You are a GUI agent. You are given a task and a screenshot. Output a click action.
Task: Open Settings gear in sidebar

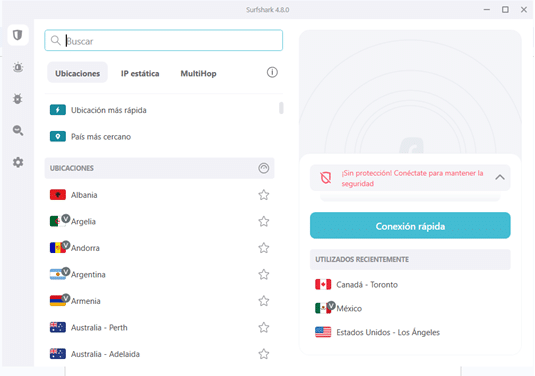coord(18,162)
